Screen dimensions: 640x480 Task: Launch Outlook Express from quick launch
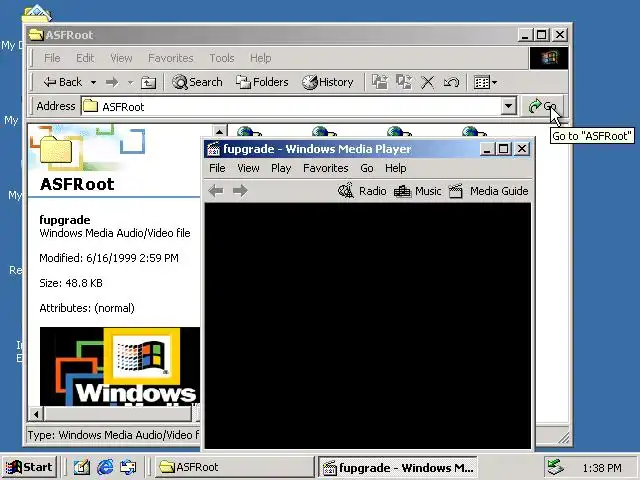pos(128,467)
